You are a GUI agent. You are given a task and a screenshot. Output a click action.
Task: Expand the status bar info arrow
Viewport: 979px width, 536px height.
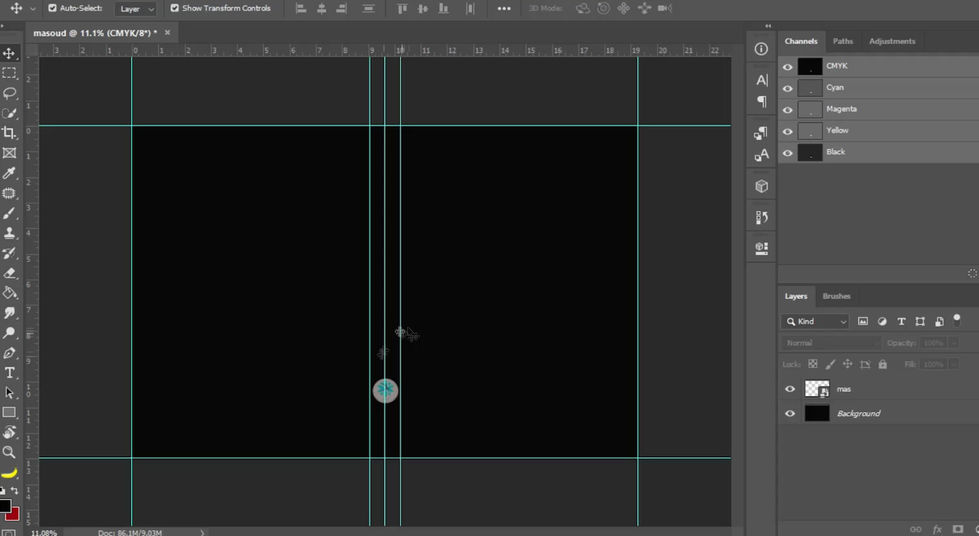[202, 532]
